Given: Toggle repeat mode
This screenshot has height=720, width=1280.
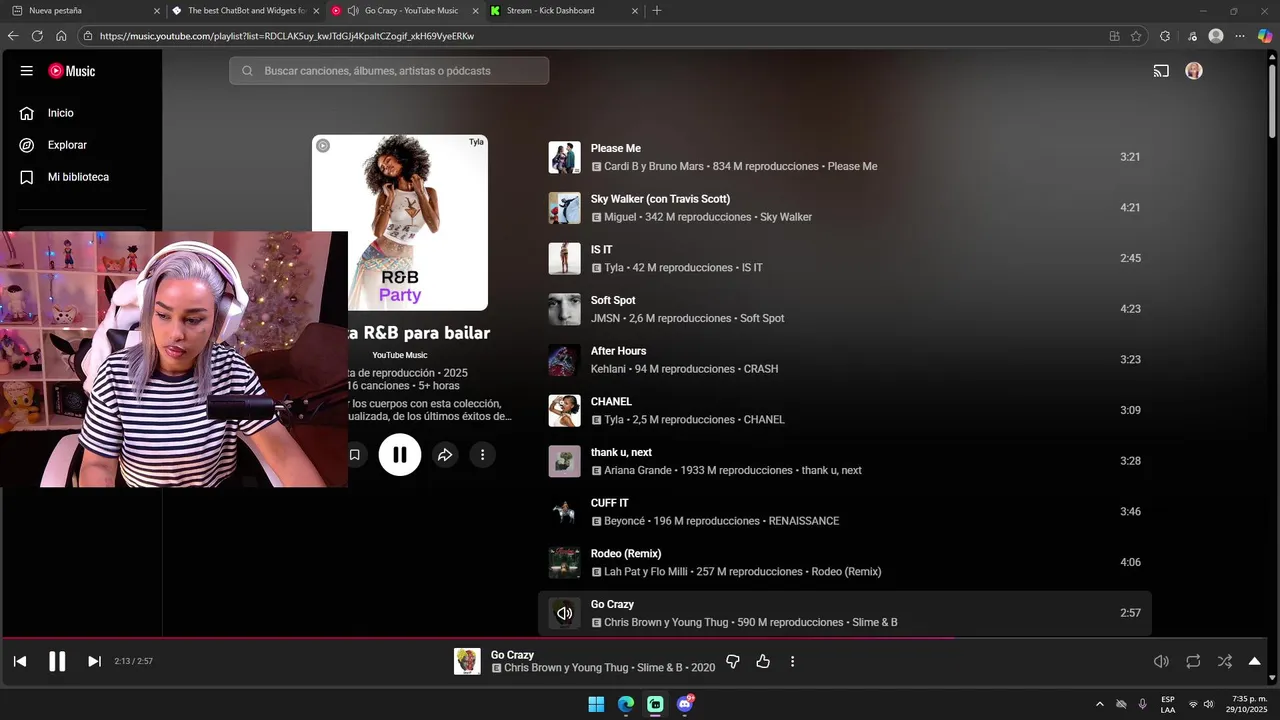Looking at the screenshot, I should (x=1193, y=661).
